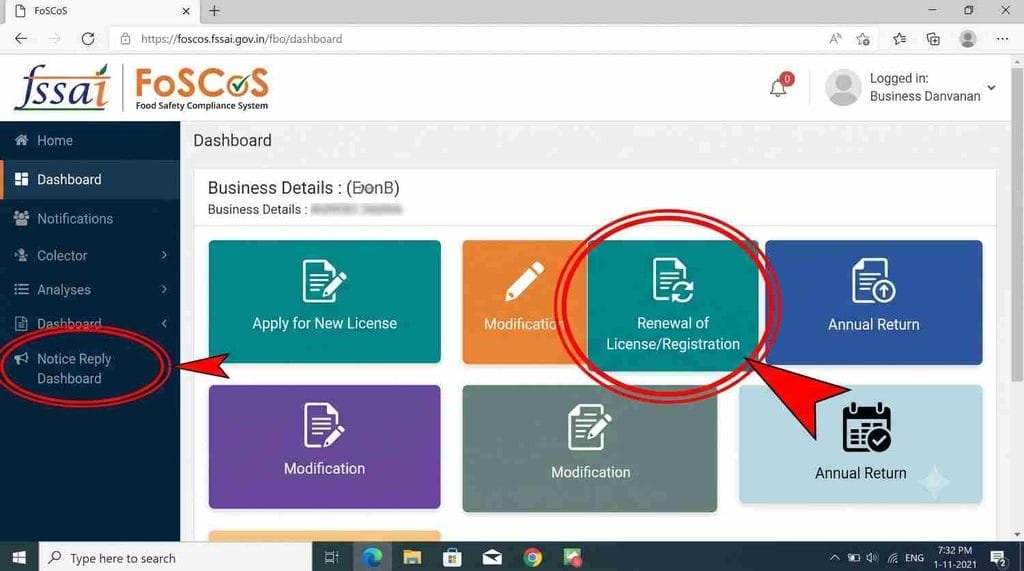Open dark blue Annual Return tile

[x=874, y=302]
